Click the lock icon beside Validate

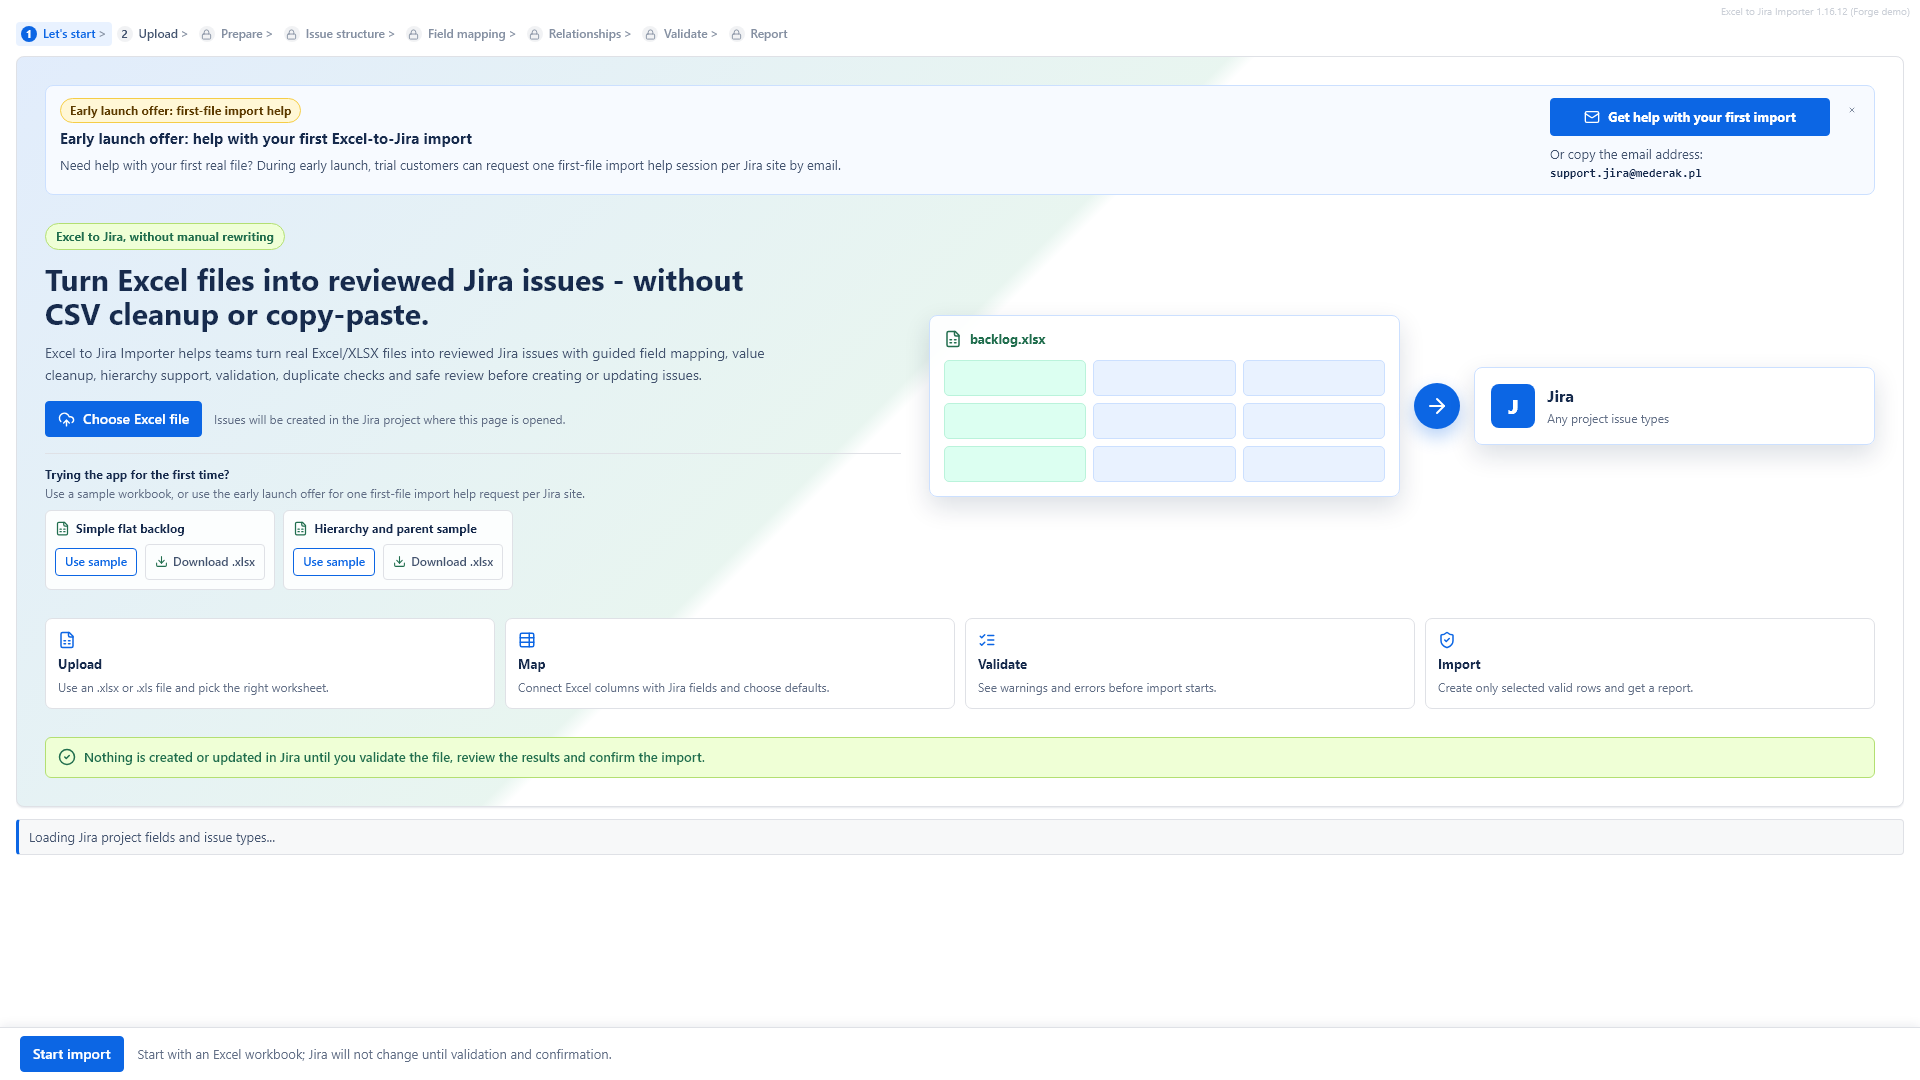pos(651,34)
